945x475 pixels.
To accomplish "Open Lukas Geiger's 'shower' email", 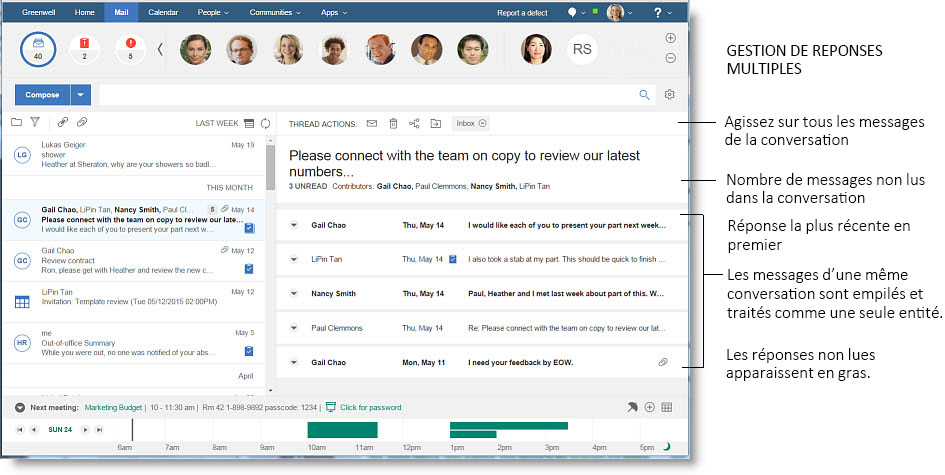I will [x=133, y=154].
